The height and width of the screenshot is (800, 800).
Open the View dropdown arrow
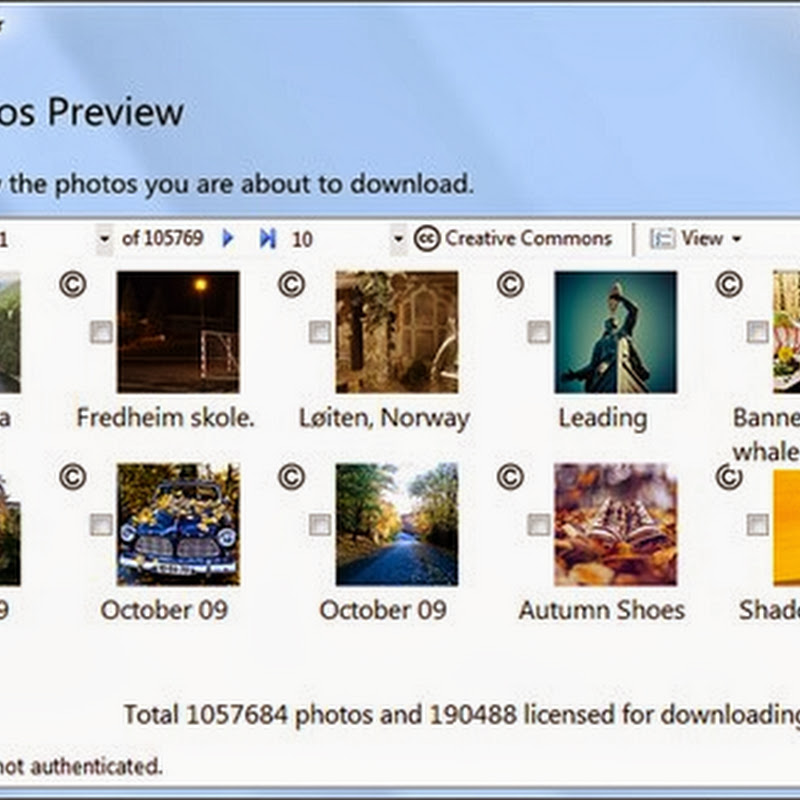(737, 239)
